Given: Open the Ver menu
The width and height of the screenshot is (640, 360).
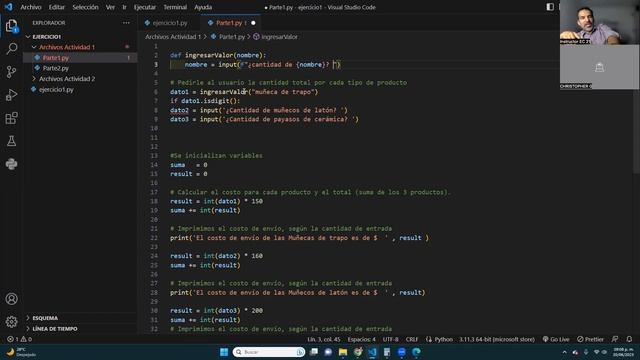Looking at the screenshot, I should pos(110,7).
